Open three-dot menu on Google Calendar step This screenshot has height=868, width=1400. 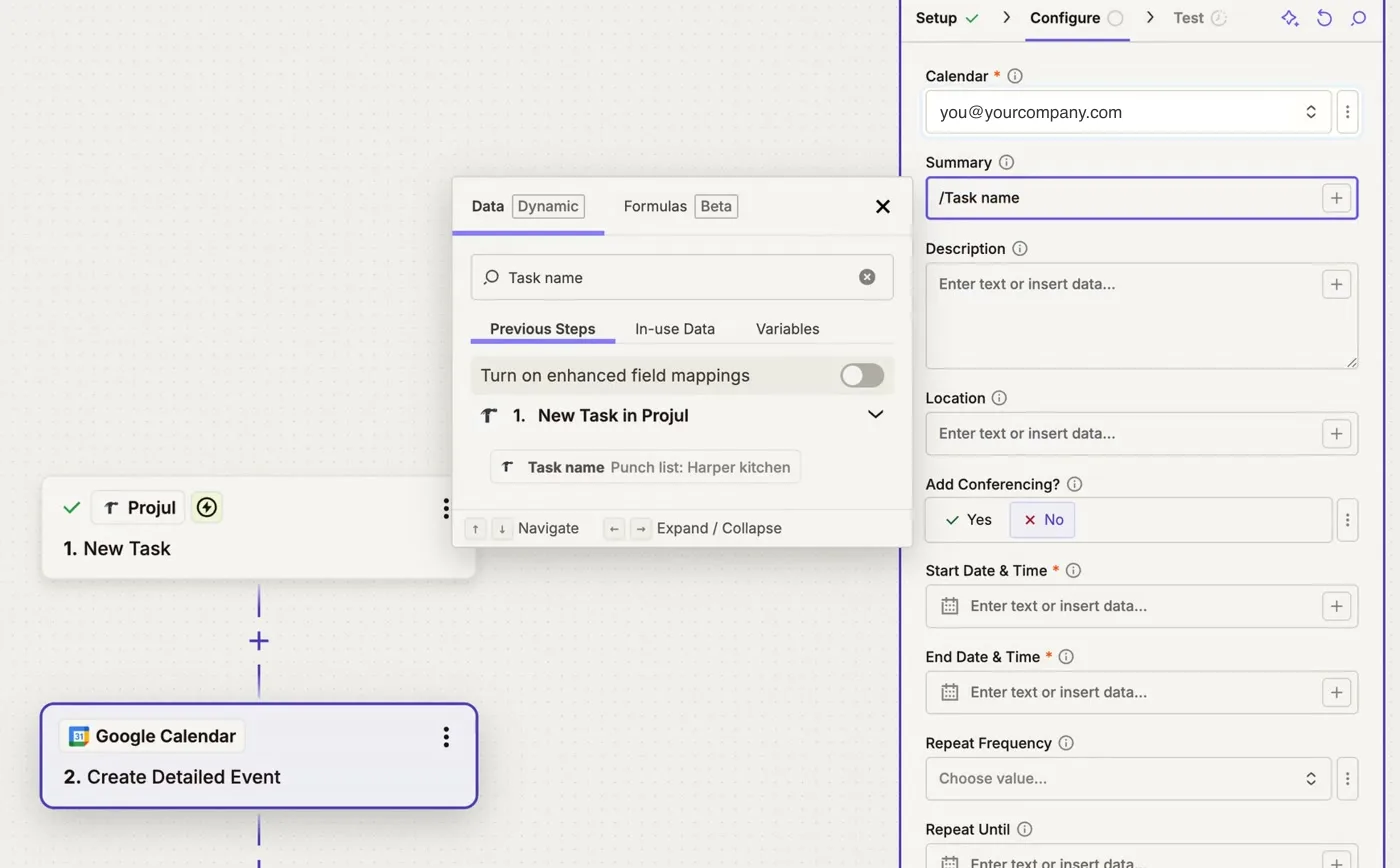pos(446,737)
